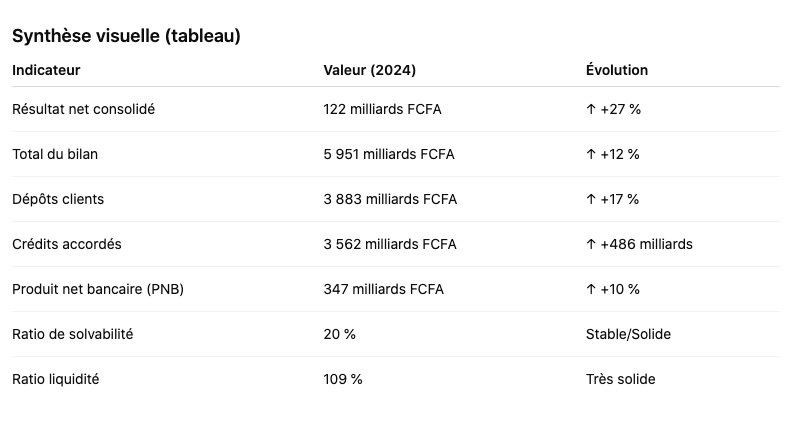Click the 'Résultat net consolidé' cell
Image resolution: width=785 pixels, height=440 pixels.
83,109
